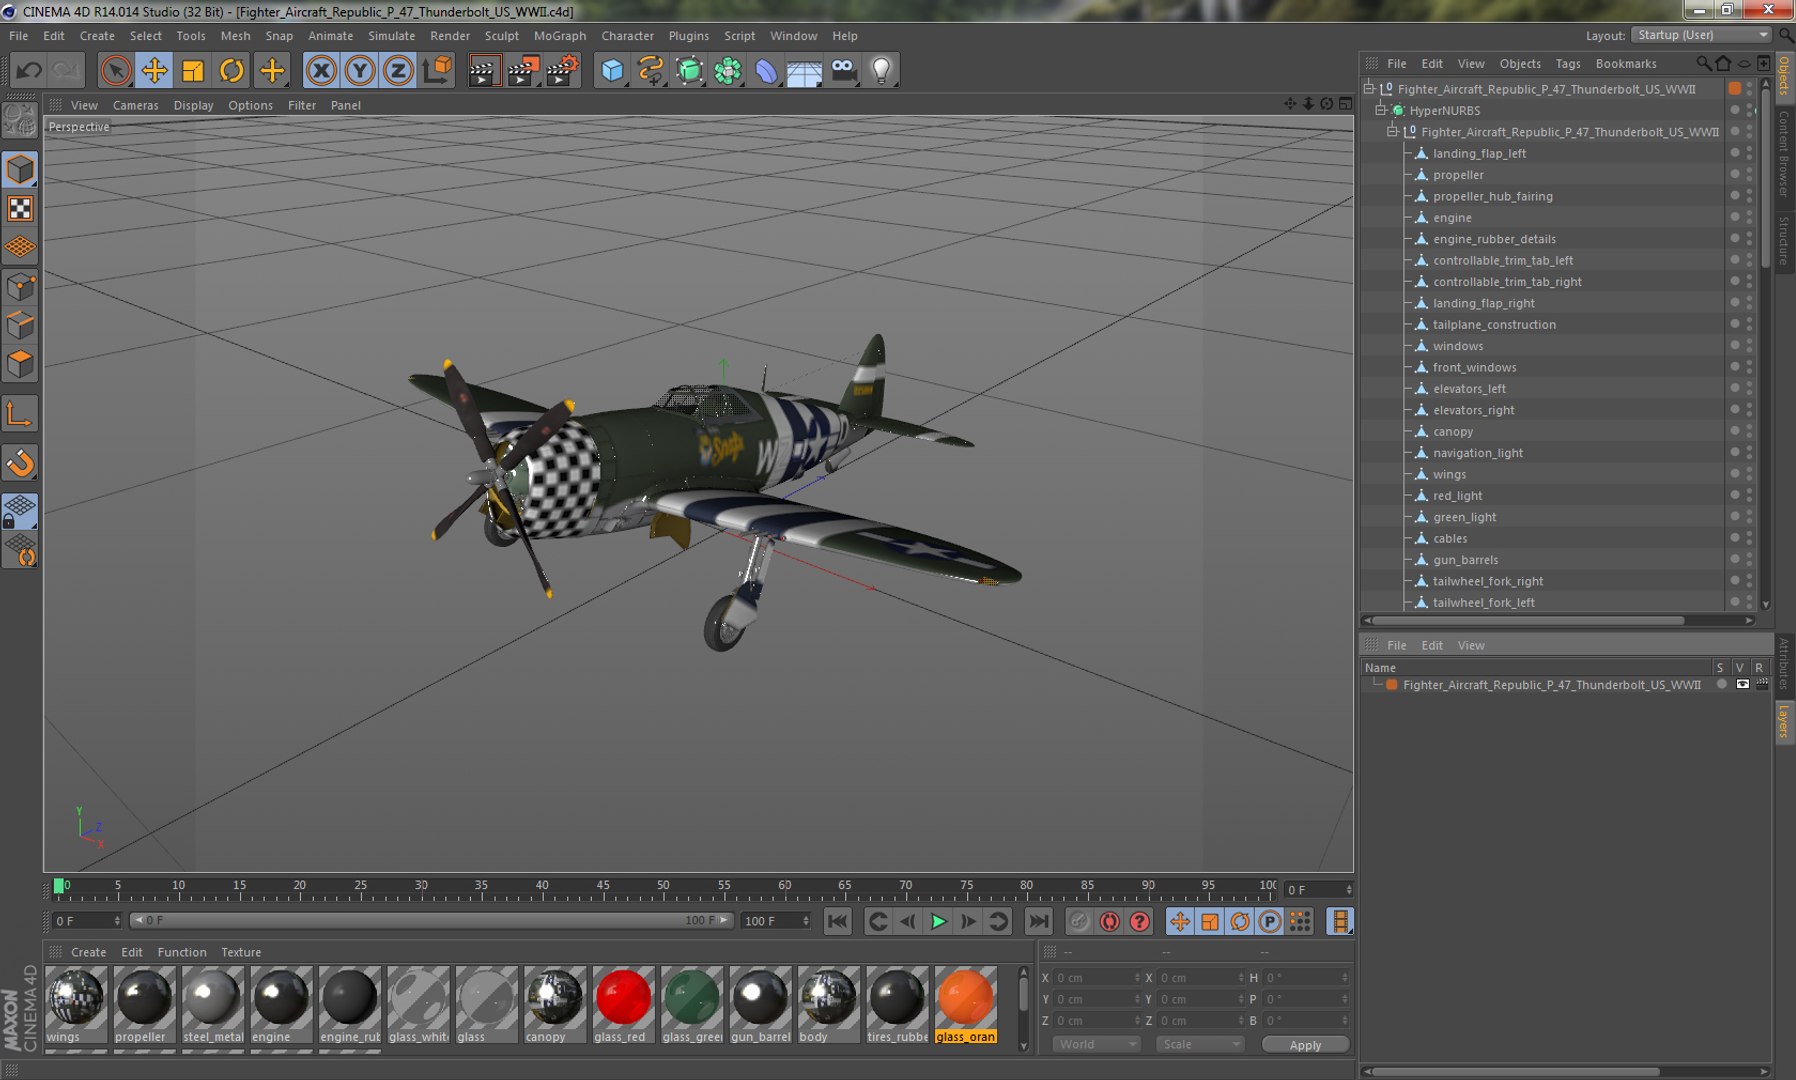Open the Simulate menu
1796x1080 pixels.
click(391, 35)
